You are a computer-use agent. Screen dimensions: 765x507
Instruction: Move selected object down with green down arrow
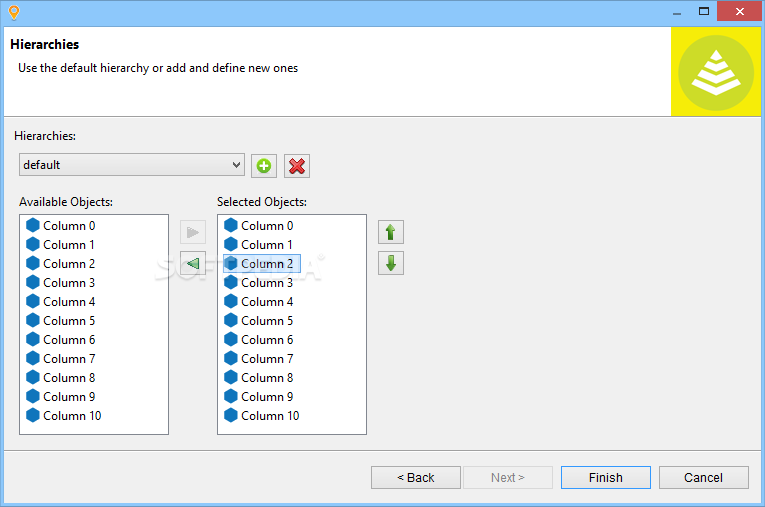click(x=391, y=264)
